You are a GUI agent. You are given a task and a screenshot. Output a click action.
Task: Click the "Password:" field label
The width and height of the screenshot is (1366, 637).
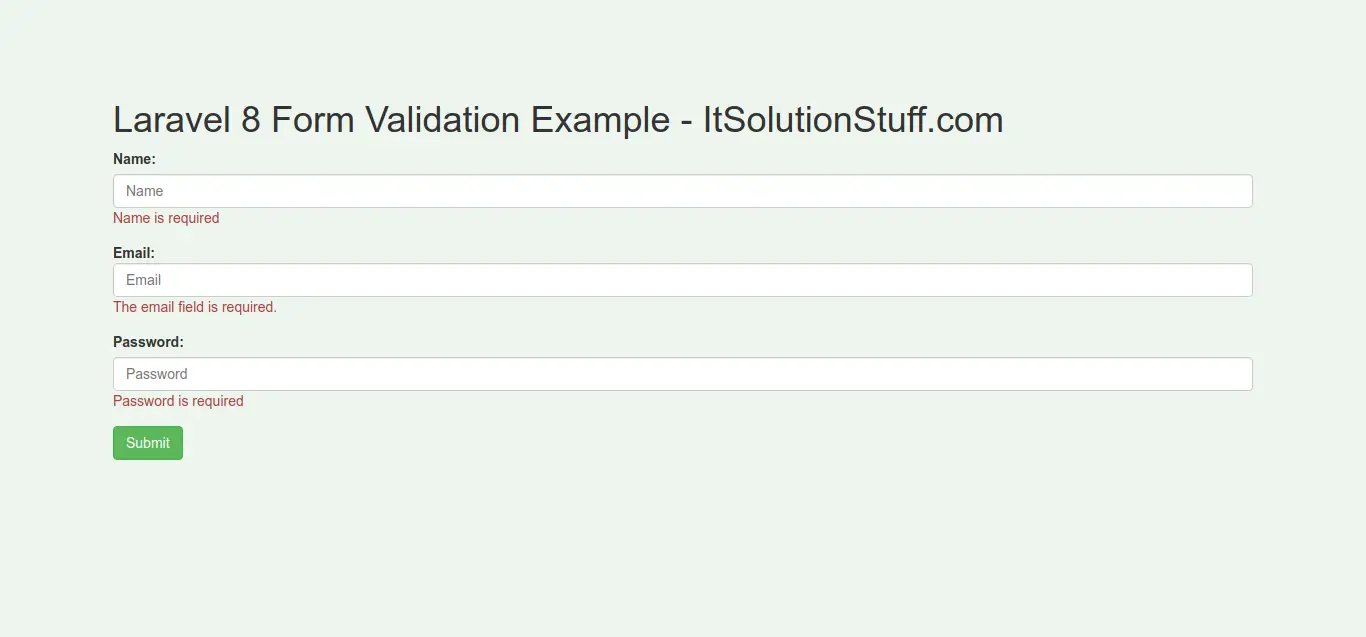tap(148, 342)
